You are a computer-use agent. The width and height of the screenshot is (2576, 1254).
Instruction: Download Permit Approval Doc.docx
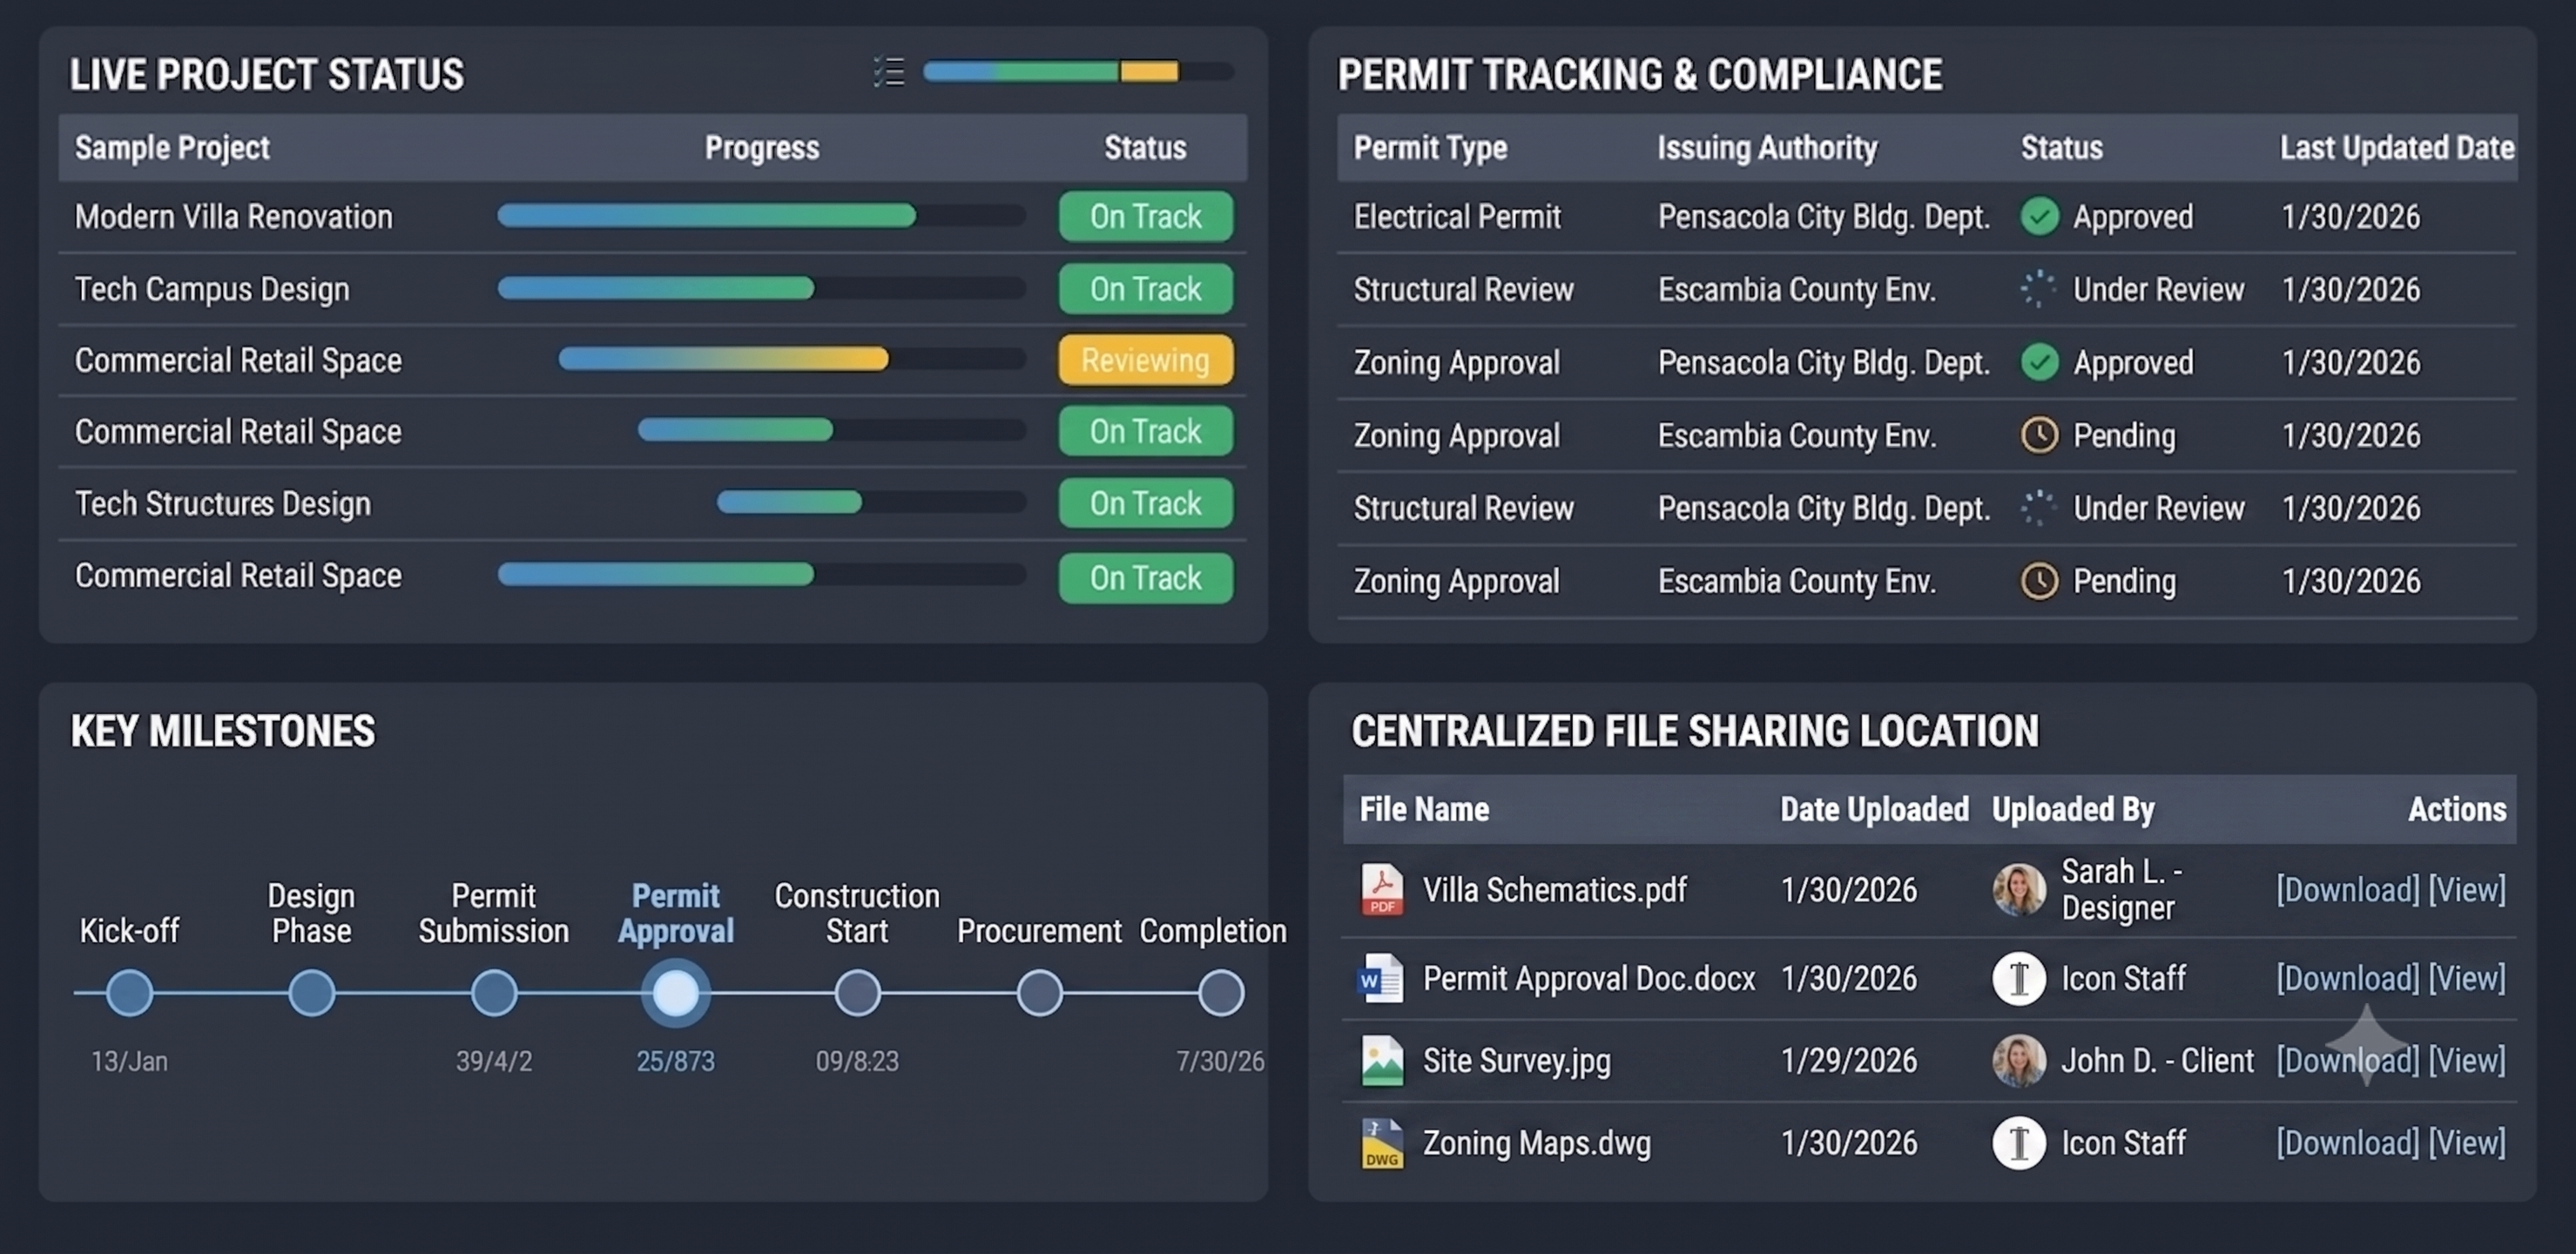pos(2348,978)
